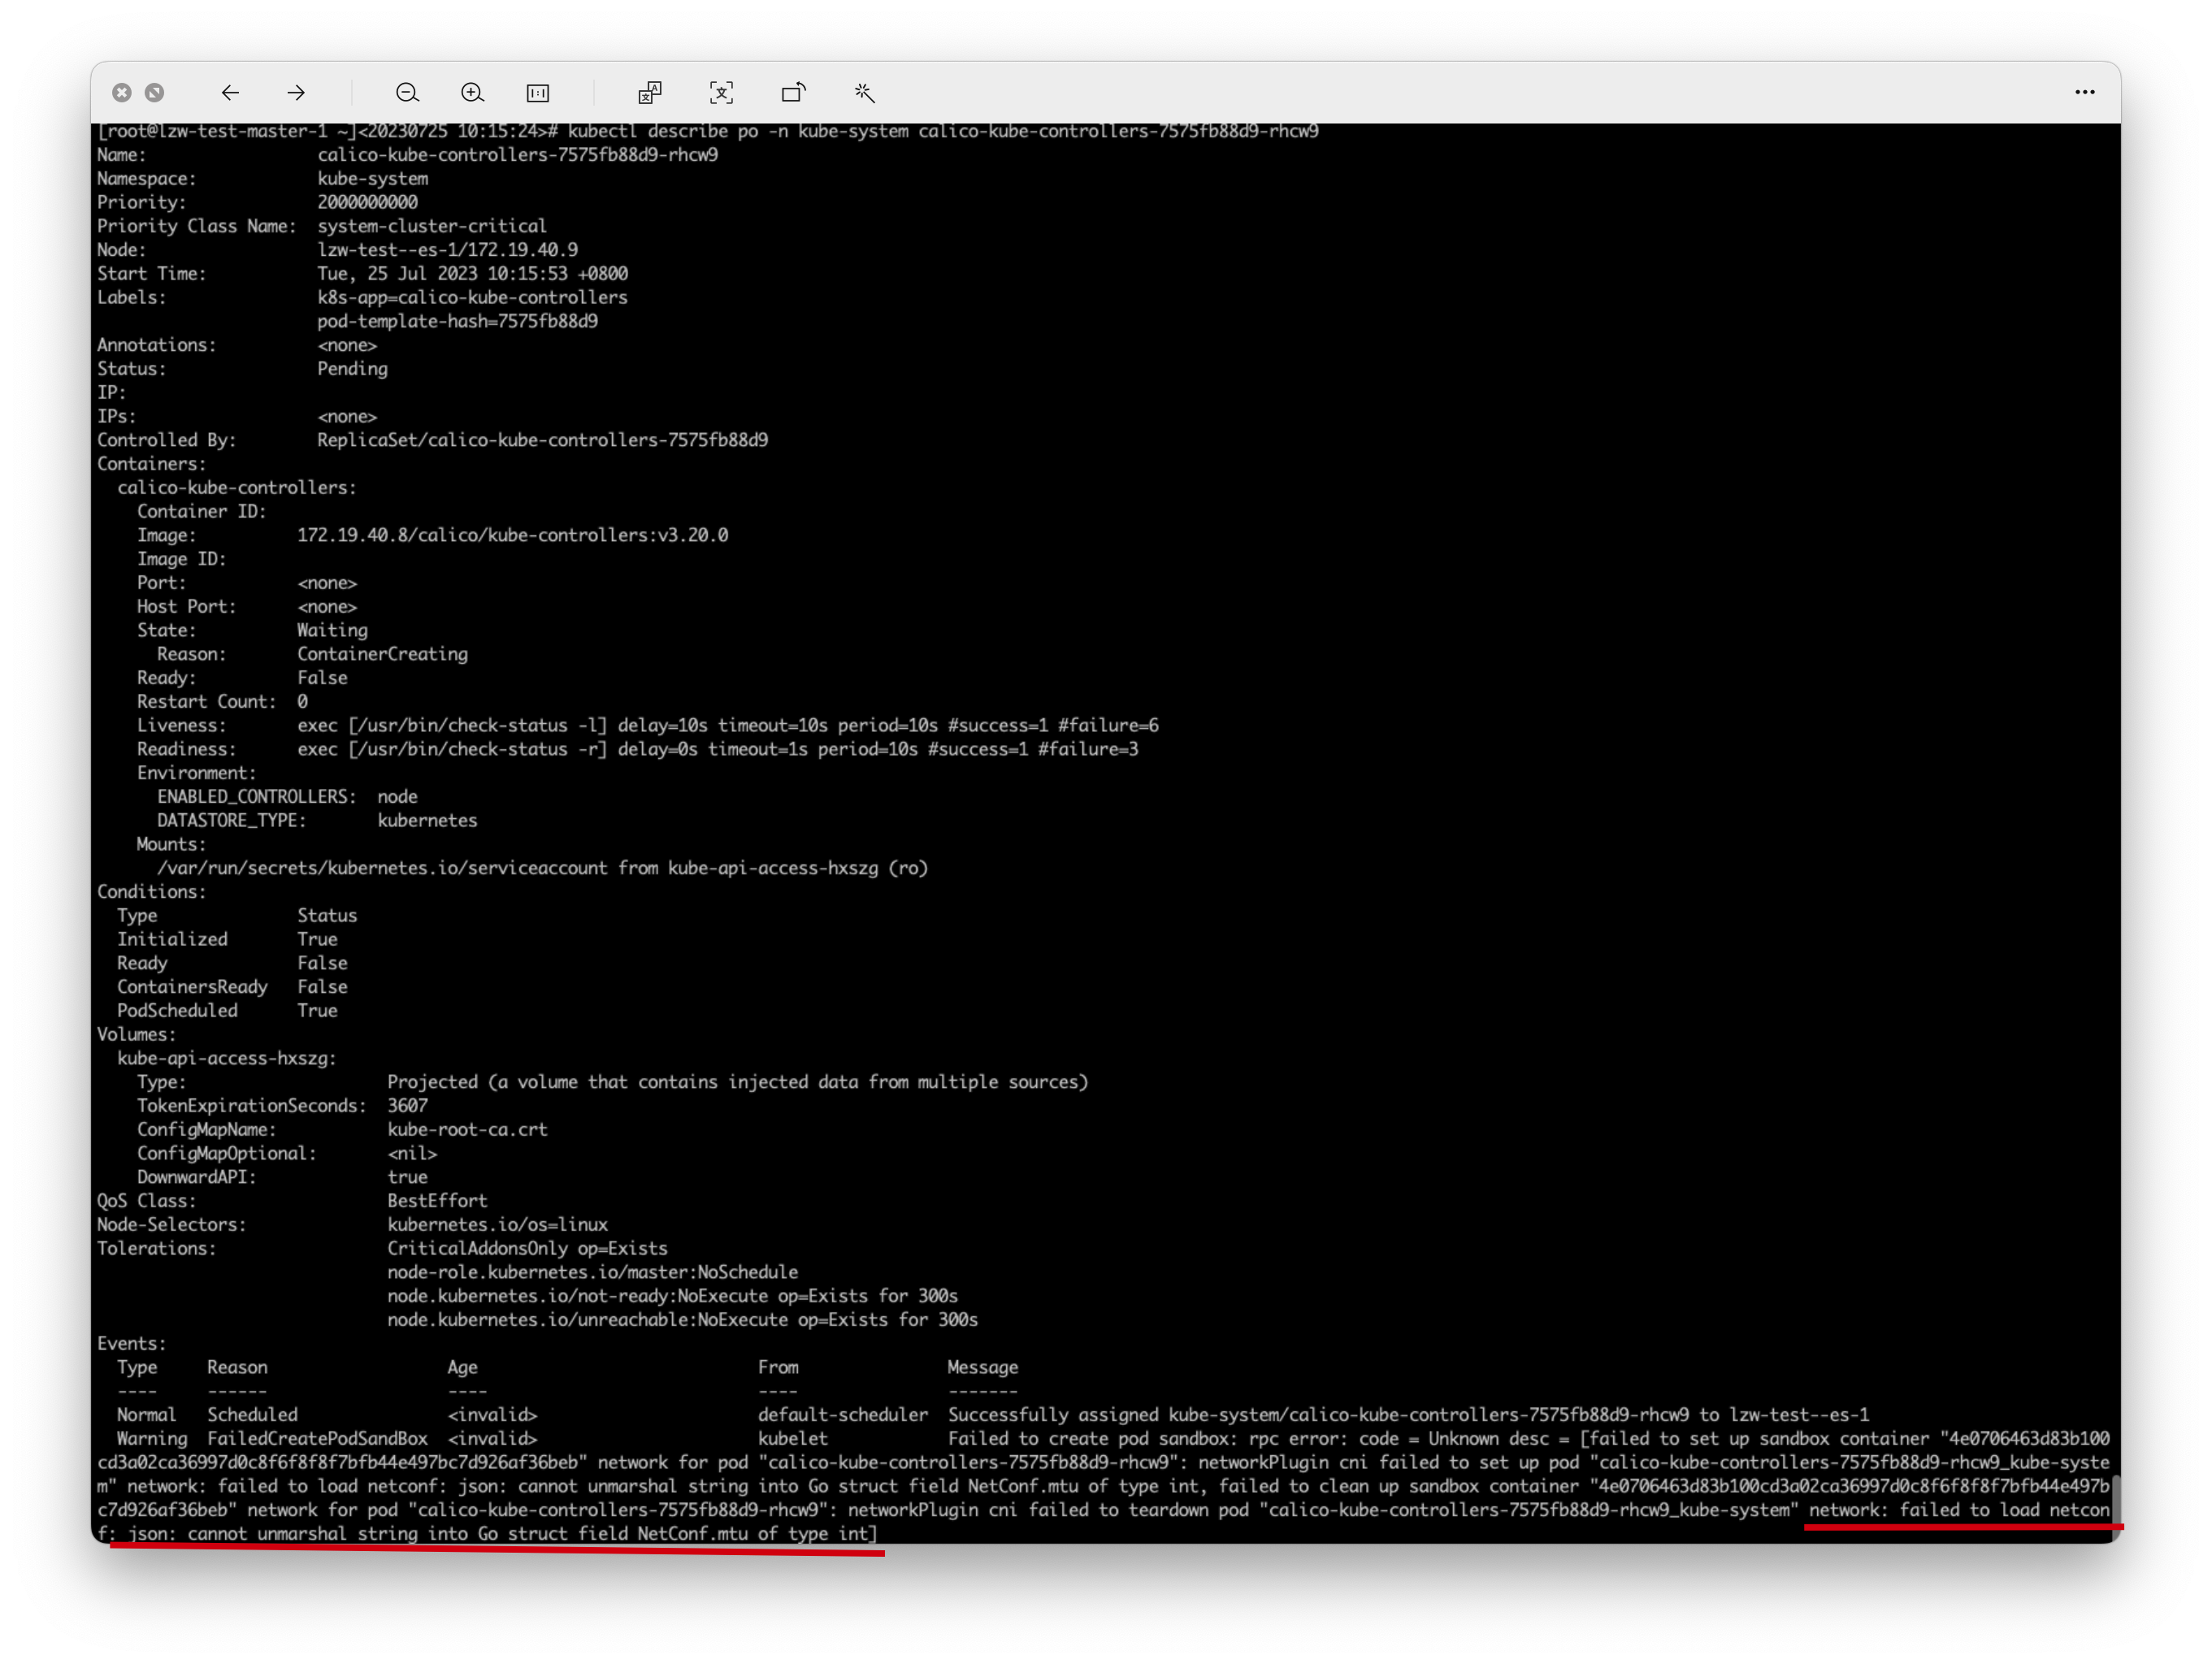
Task: Click the pod name calico-kube-controllers-7575fb88d9-rhcw9
Action: 517,155
